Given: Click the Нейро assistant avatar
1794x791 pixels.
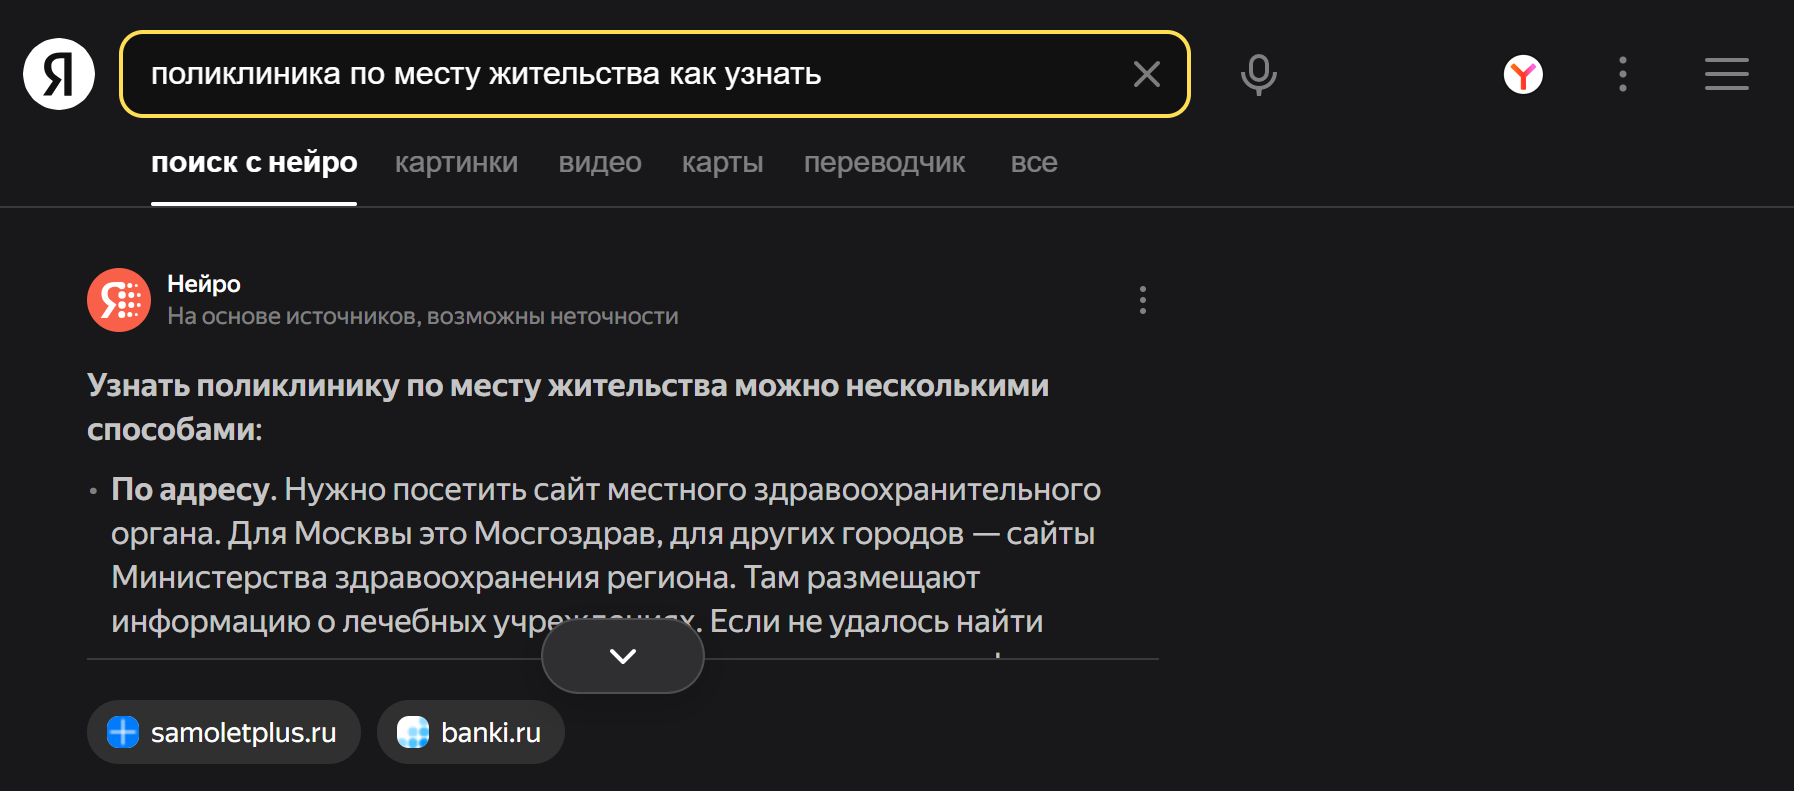Looking at the screenshot, I should click(118, 300).
